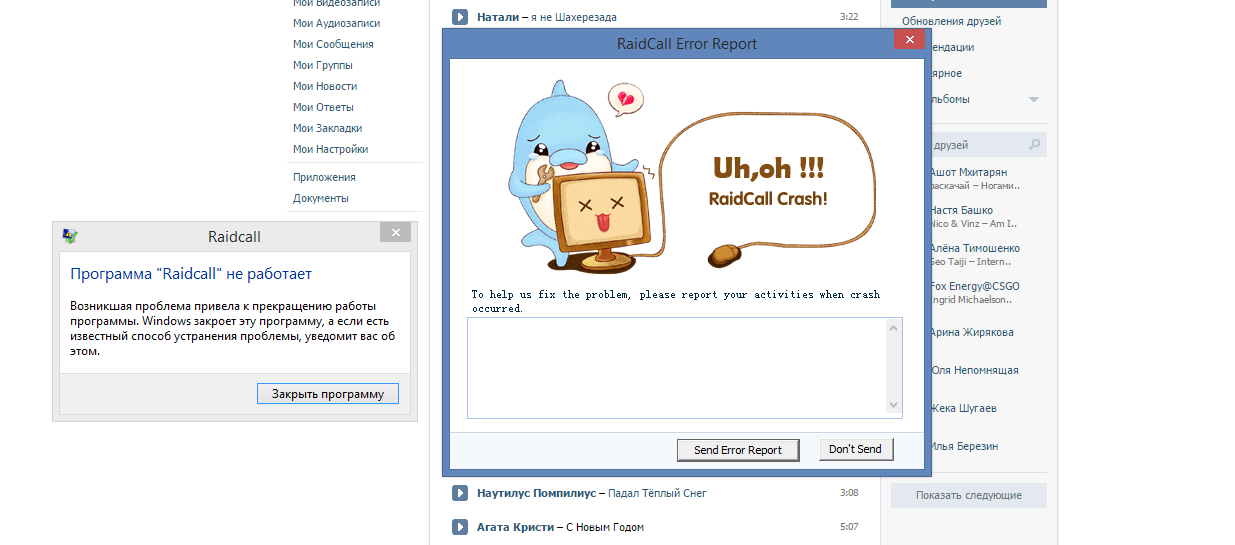Viewport: 1235px width, 545px height.
Task: Click the 3:22 track duration
Action: pyautogui.click(x=849, y=17)
